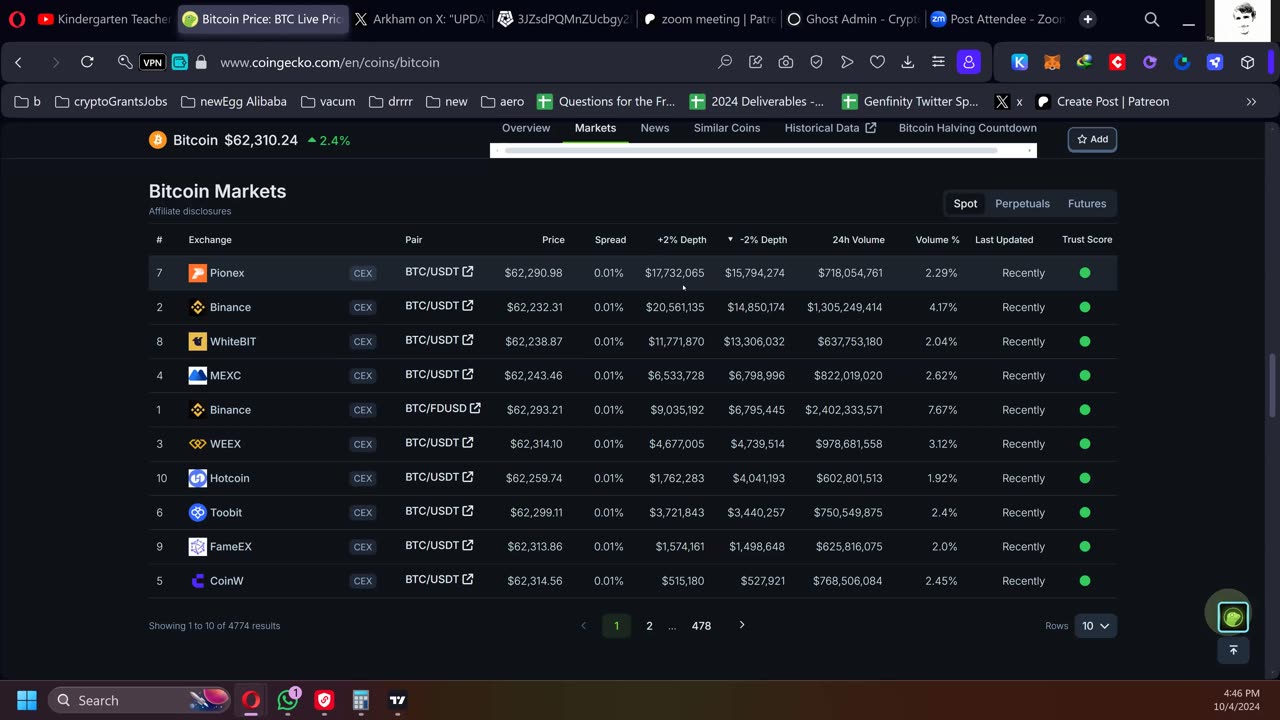Open the green CoinGecko floating widget
1280x720 pixels.
[1233, 618]
